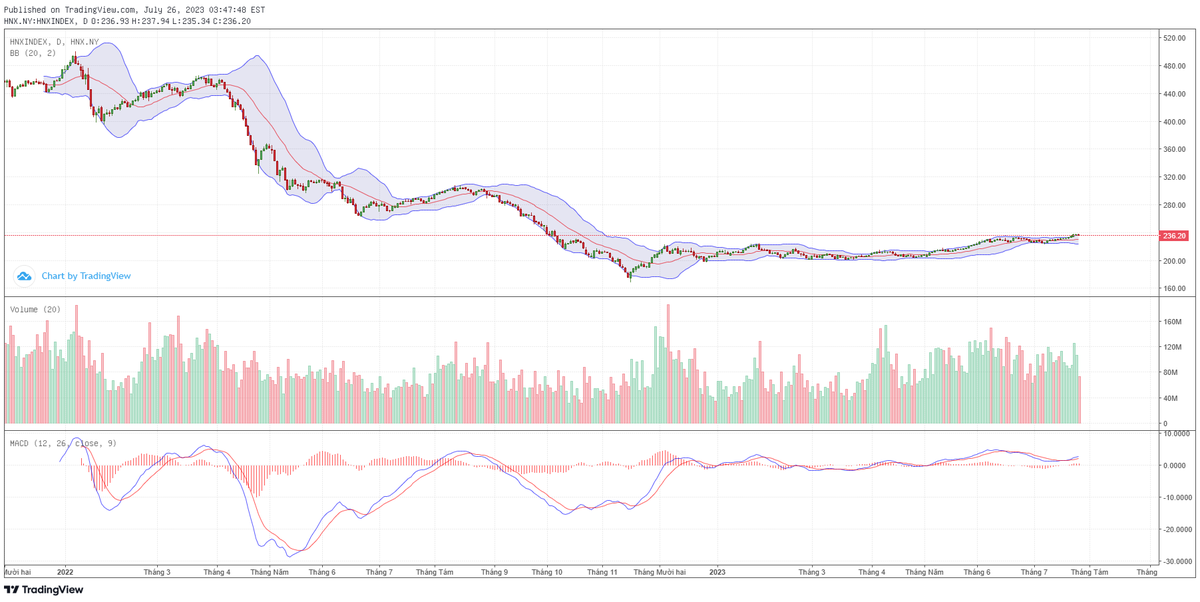1200x602 pixels.
Task: Click the Volume (20) indicator label
Action: tap(35, 310)
